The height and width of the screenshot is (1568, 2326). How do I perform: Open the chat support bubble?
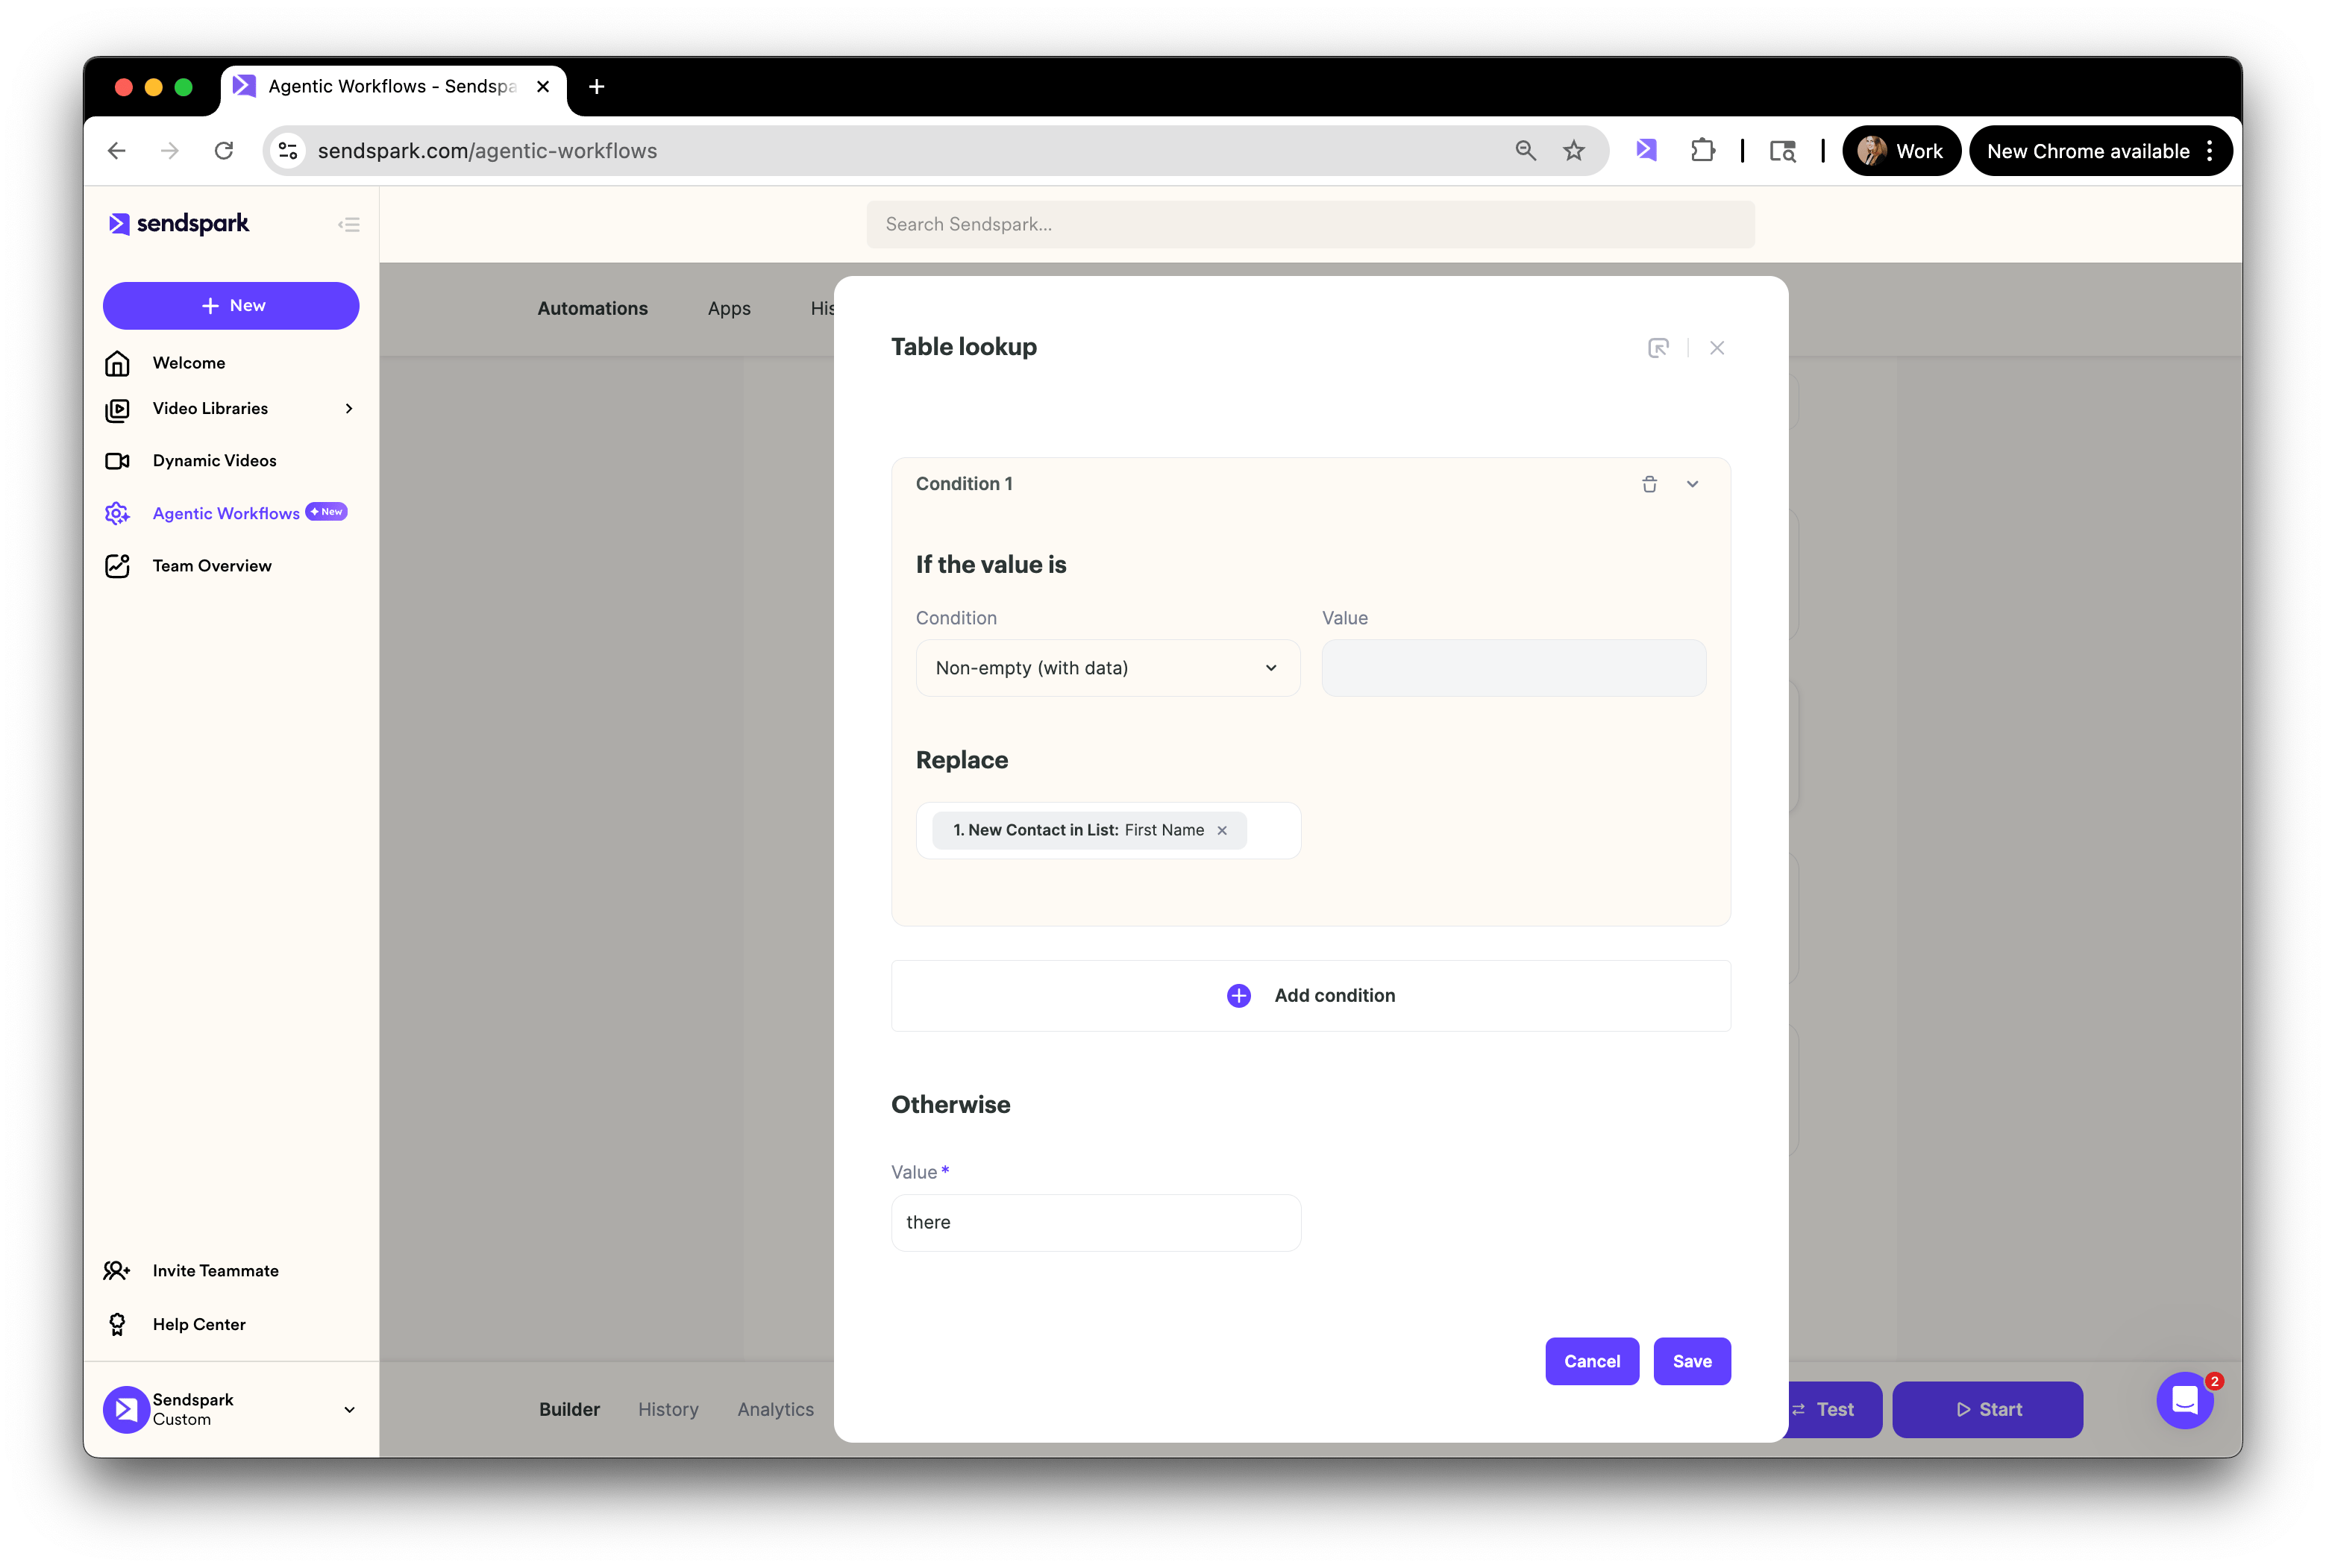click(x=2184, y=1401)
